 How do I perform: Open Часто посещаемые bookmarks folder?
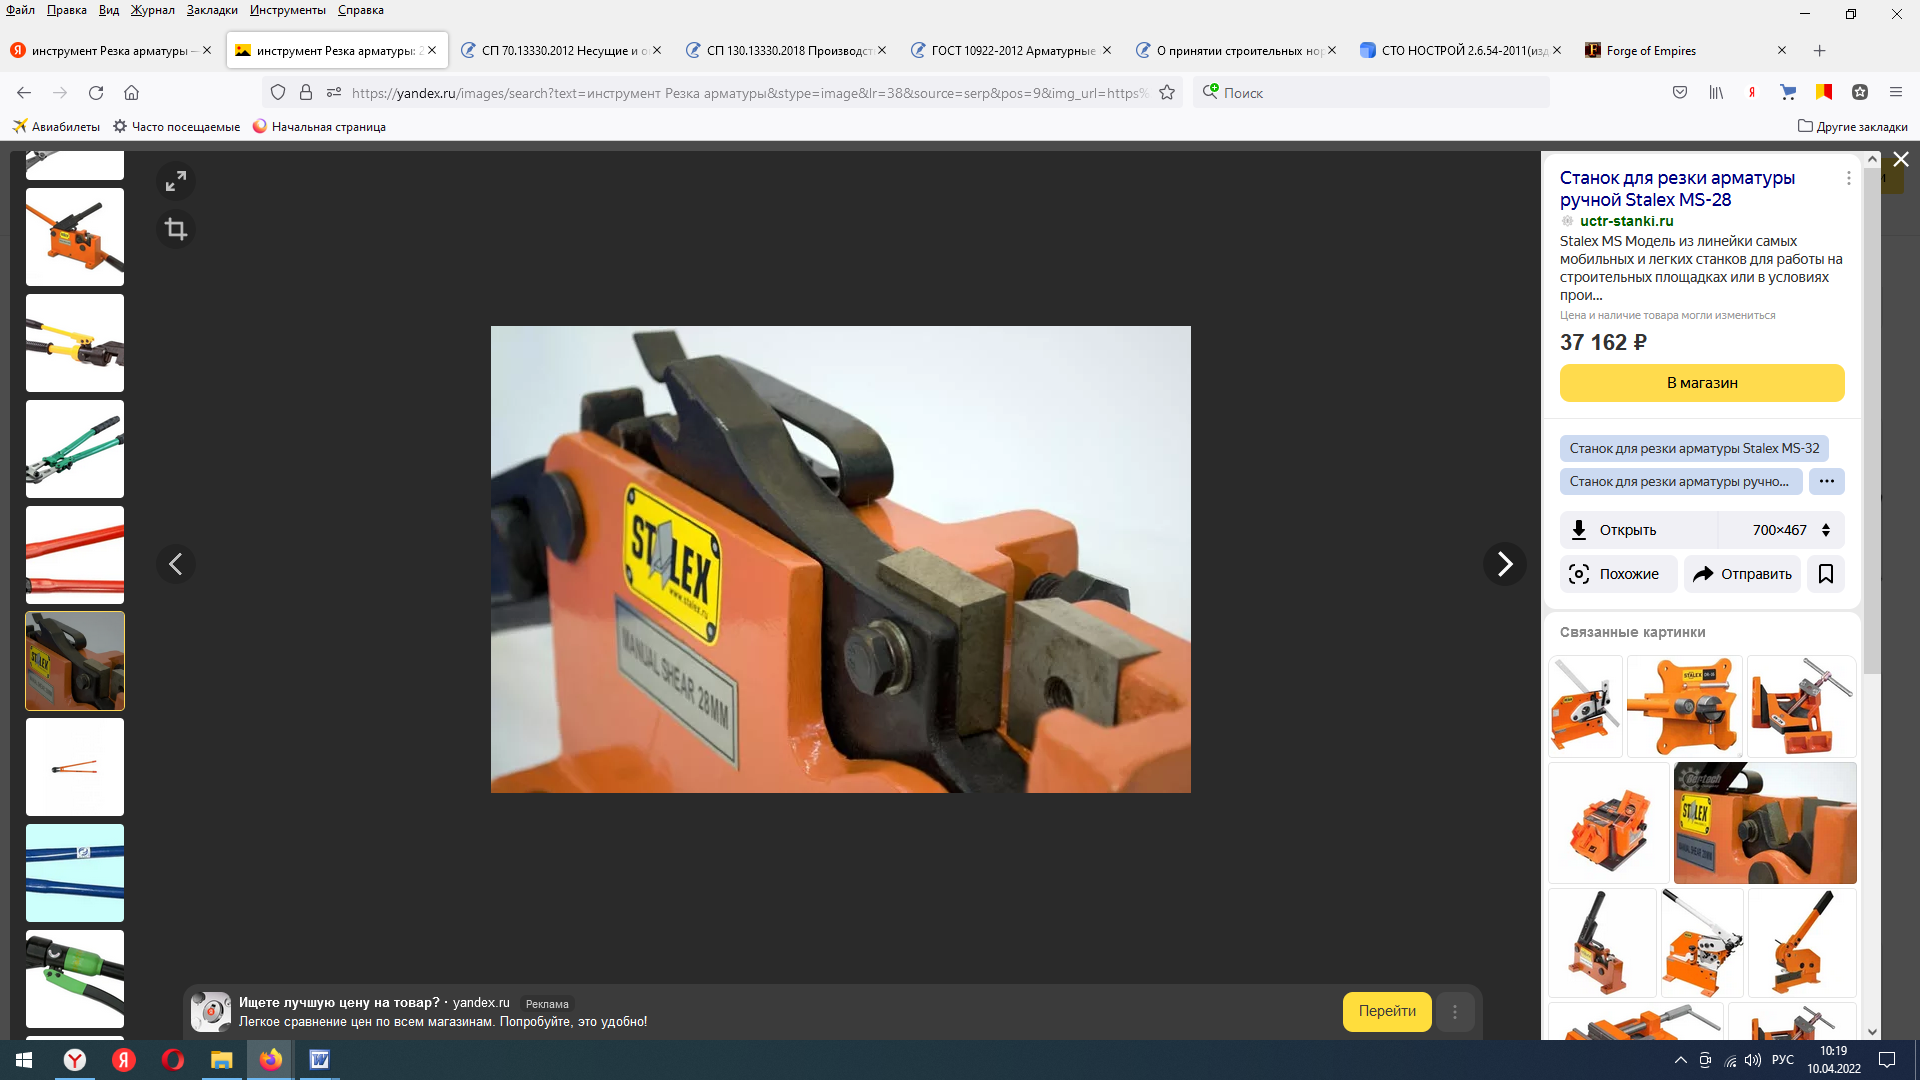[176, 127]
